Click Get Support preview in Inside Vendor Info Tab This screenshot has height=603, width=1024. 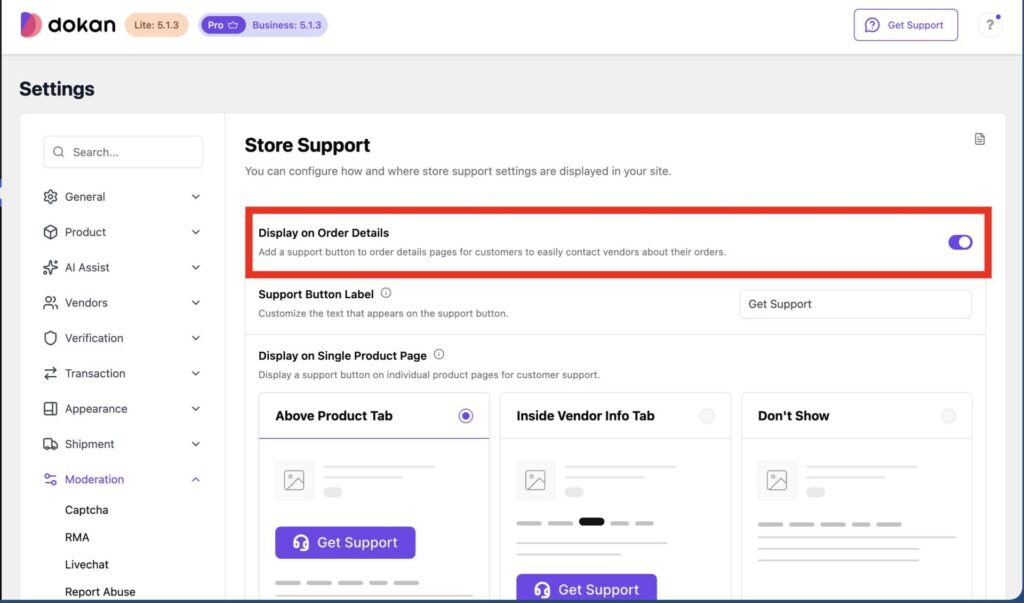[586, 589]
